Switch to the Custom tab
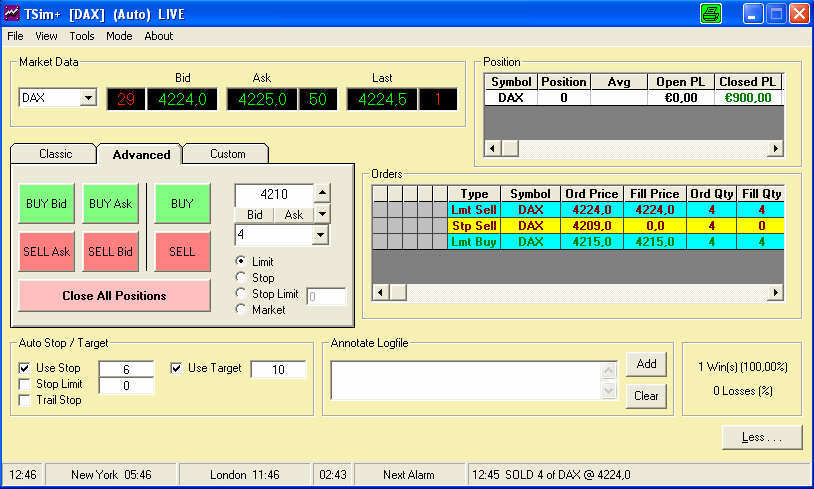This screenshot has height=489, width=814. pyautogui.click(x=227, y=154)
